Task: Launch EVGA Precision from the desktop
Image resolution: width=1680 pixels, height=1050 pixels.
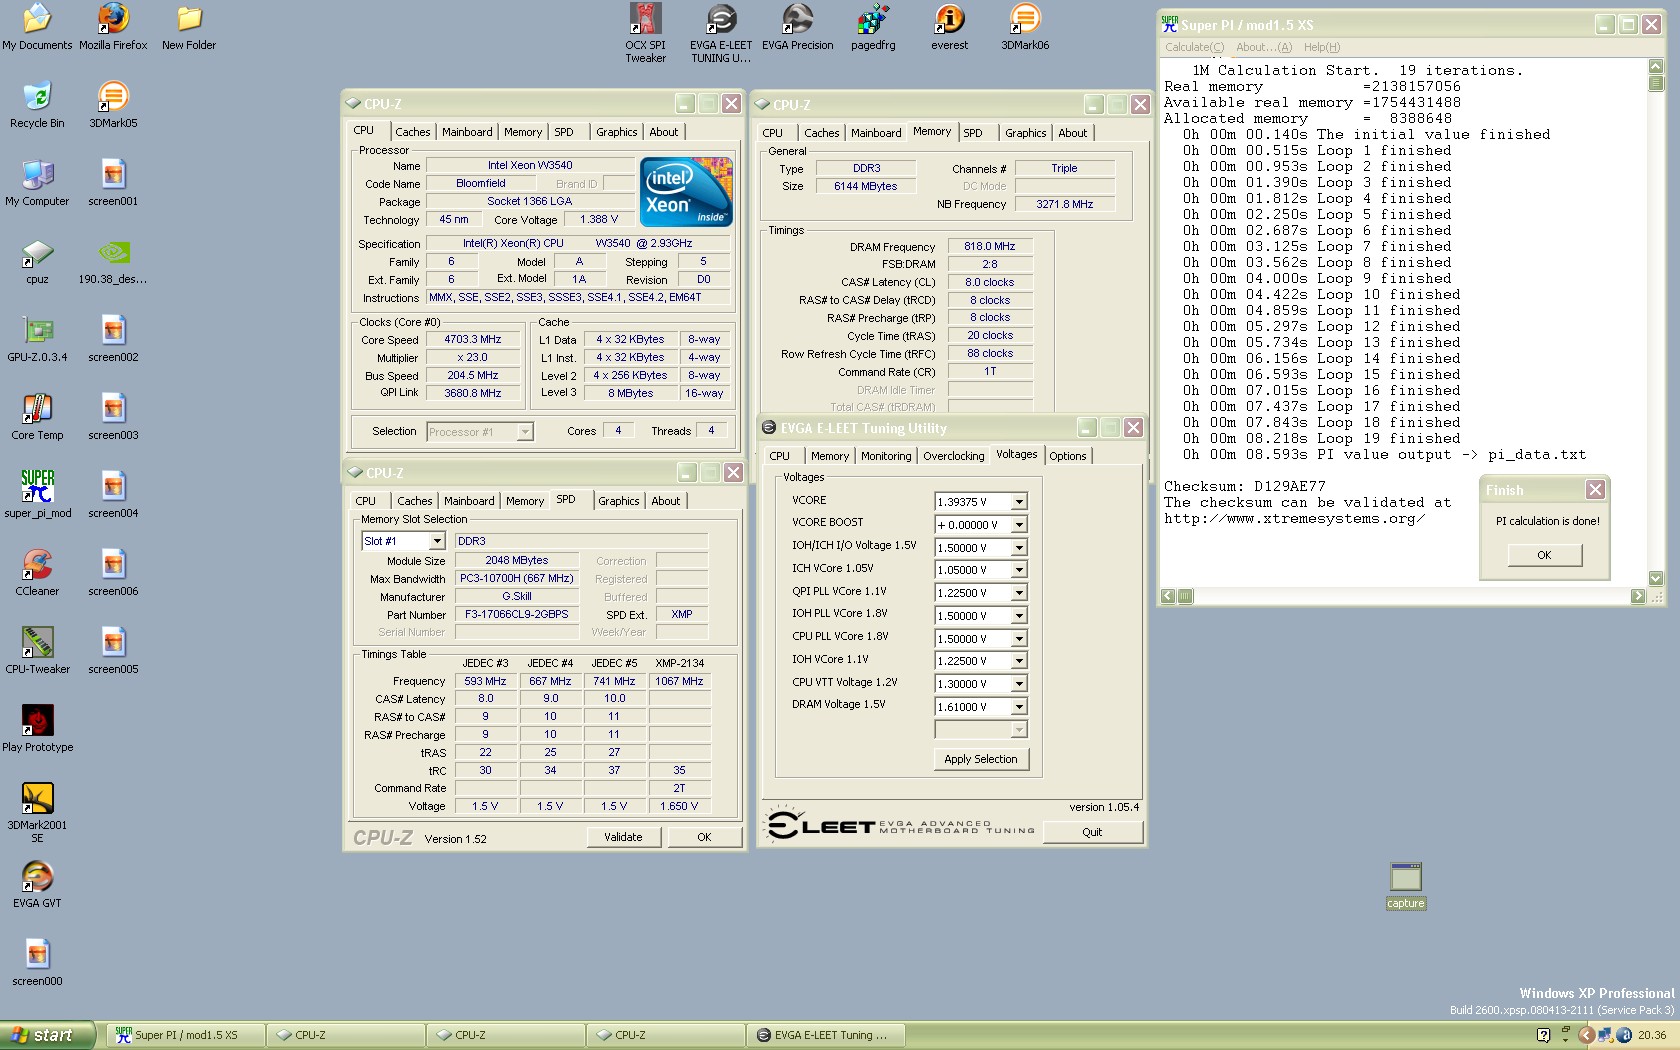Action: coord(797,27)
